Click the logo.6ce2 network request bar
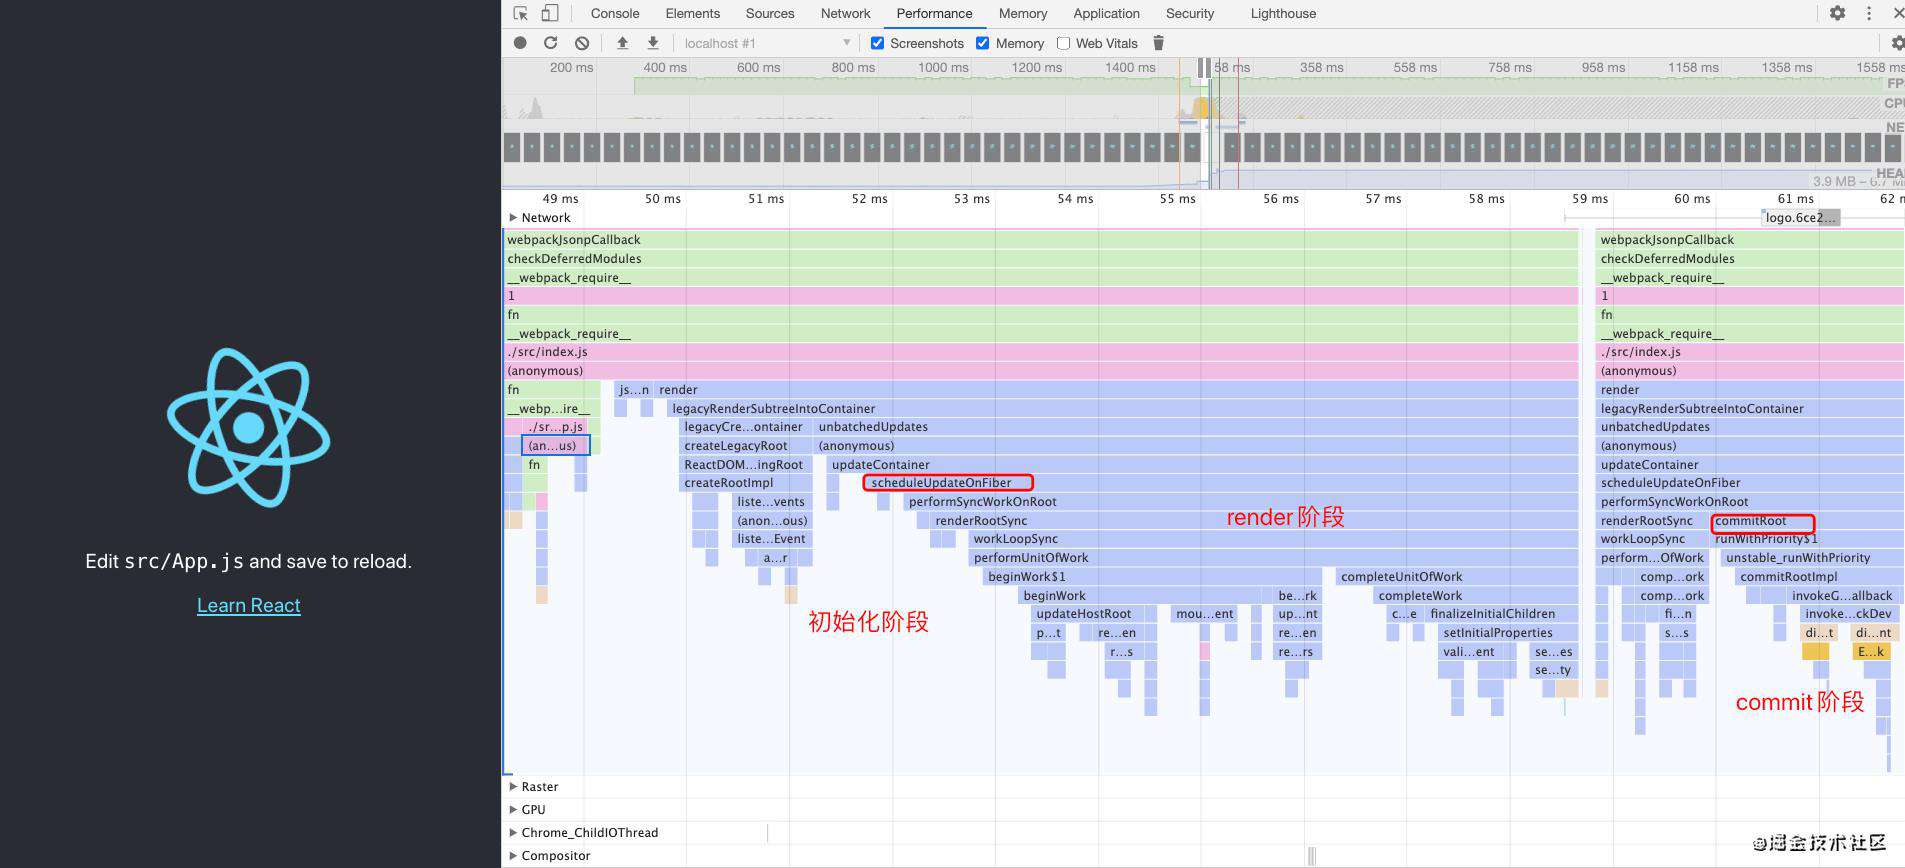The width and height of the screenshot is (1905, 868). point(1800,217)
